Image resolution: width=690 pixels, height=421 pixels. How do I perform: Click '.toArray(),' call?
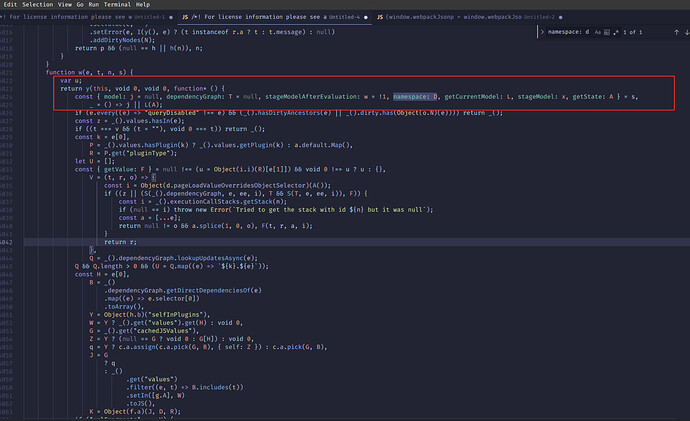click(x=124, y=307)
